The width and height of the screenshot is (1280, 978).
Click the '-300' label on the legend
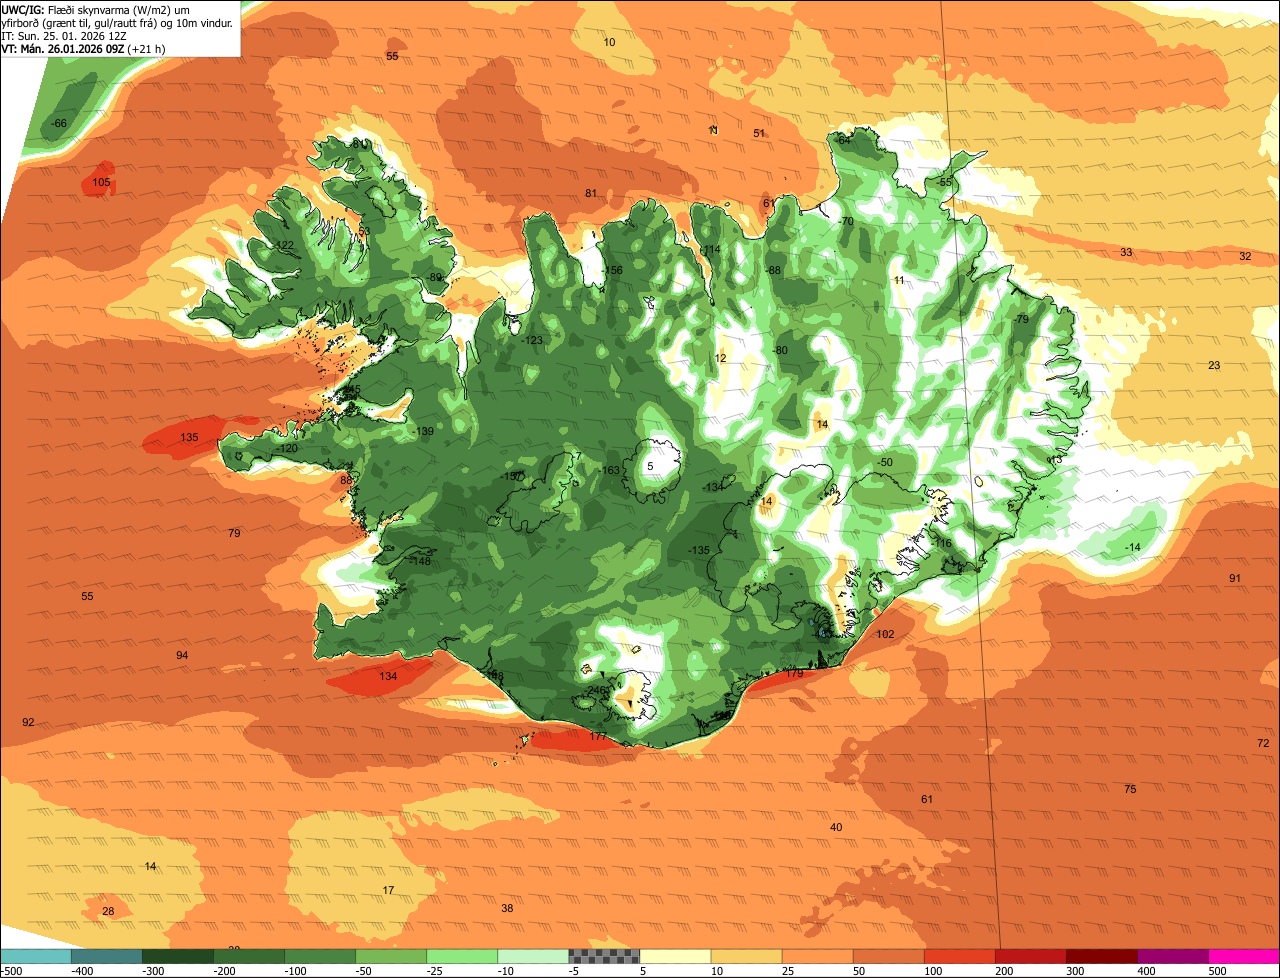tap(154, 971)
